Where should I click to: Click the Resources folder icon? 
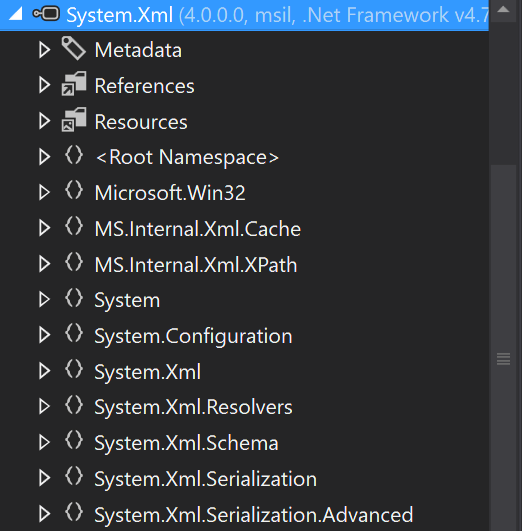[x=74, y=120]
